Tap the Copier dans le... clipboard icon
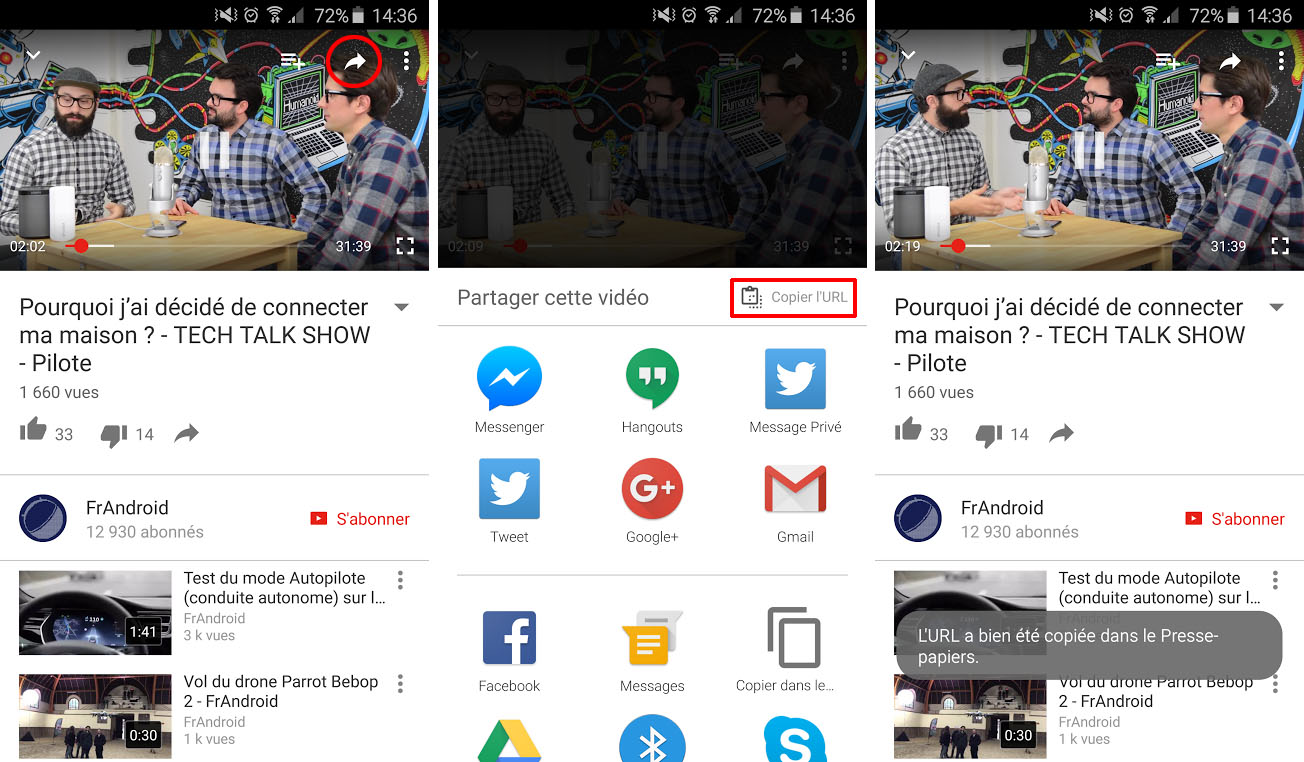This screenshot has height=762, width=1304. point(793,638)
